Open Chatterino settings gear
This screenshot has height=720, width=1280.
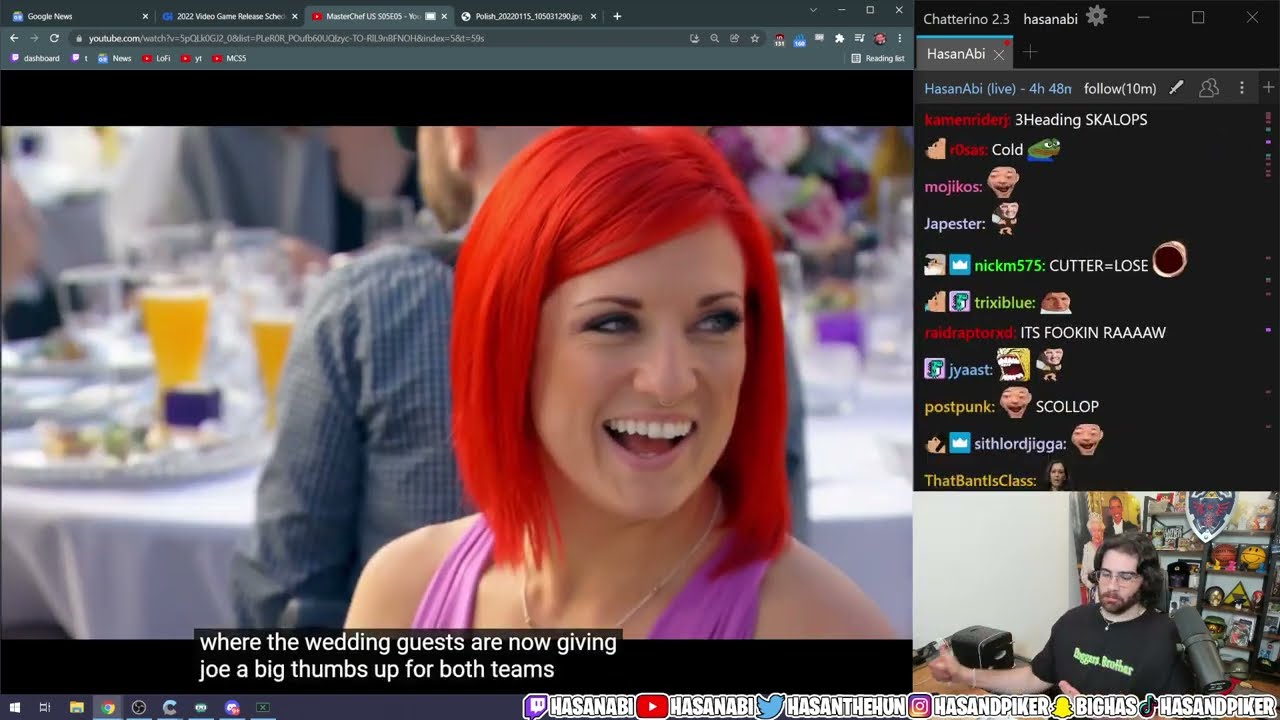point(1096,17)
